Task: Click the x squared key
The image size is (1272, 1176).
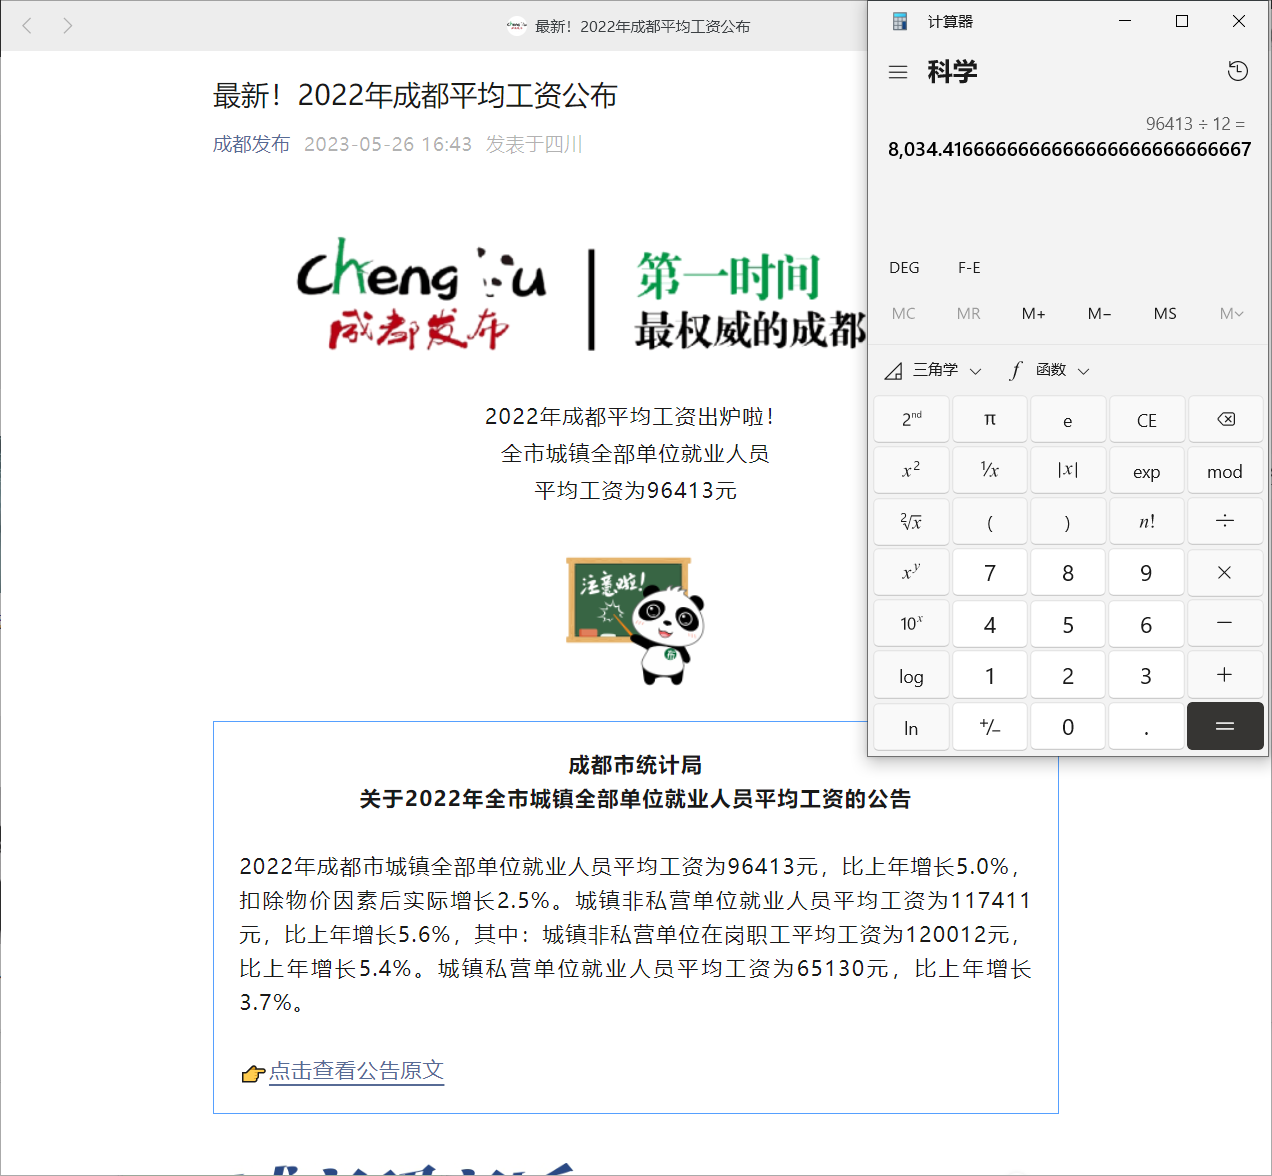Action: click(911, 471)
